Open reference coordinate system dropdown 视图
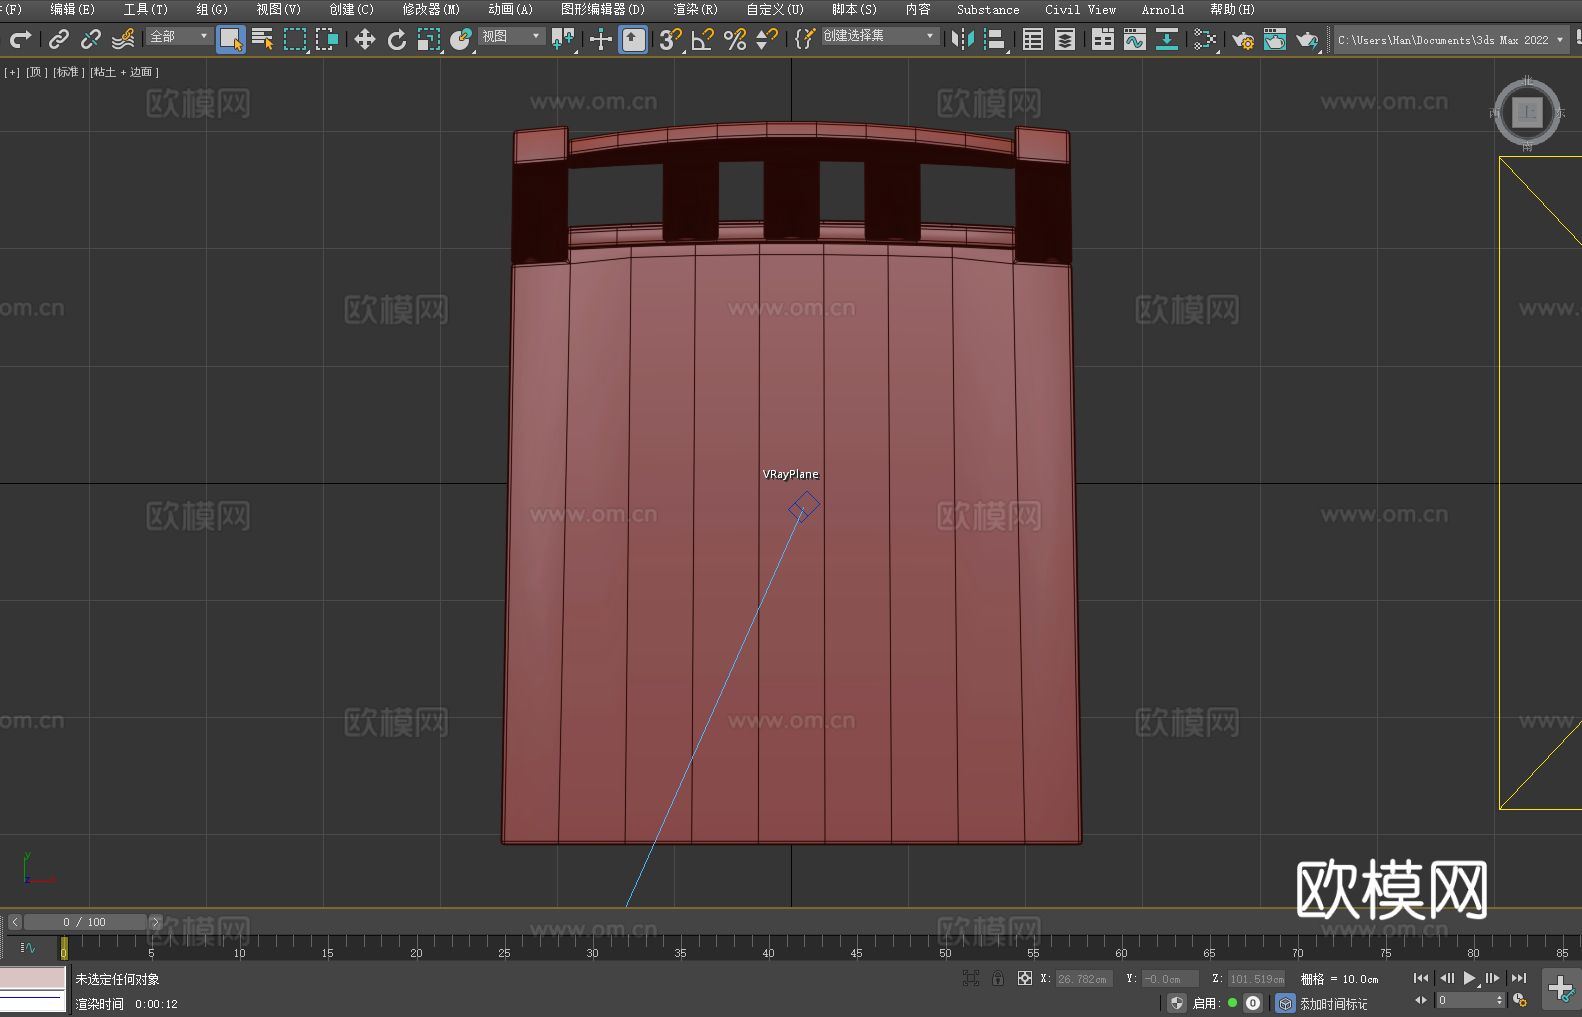This screenshot has height=1017, width=1582. point(511,37)
